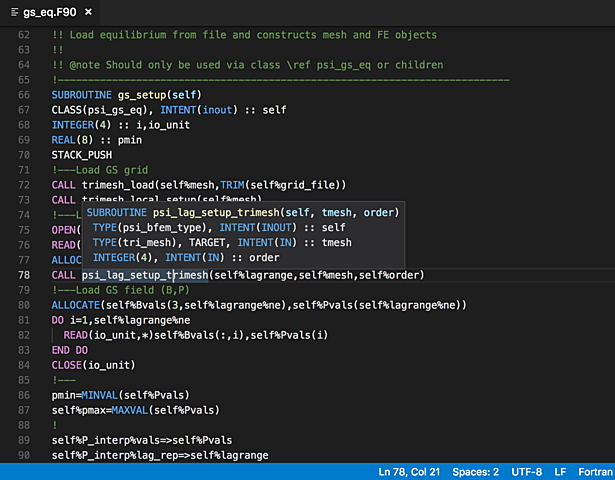Select the gs_eq.F90 tab
615x480 pixels.
click(50, 13)
